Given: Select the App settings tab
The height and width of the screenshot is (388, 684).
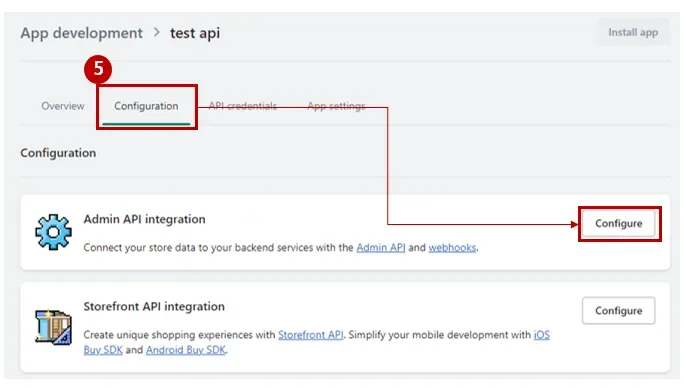Looking at the screenshot, I should (x=336, y=106).
